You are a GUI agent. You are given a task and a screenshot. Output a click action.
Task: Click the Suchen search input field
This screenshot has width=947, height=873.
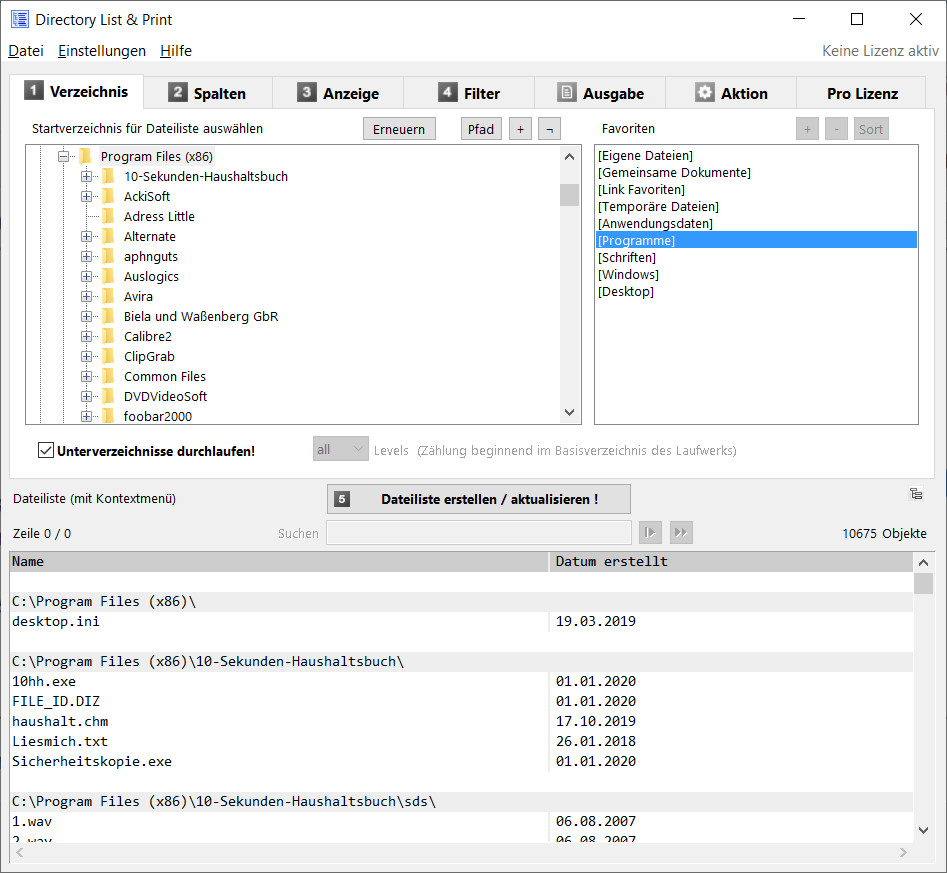pos(478,533)
